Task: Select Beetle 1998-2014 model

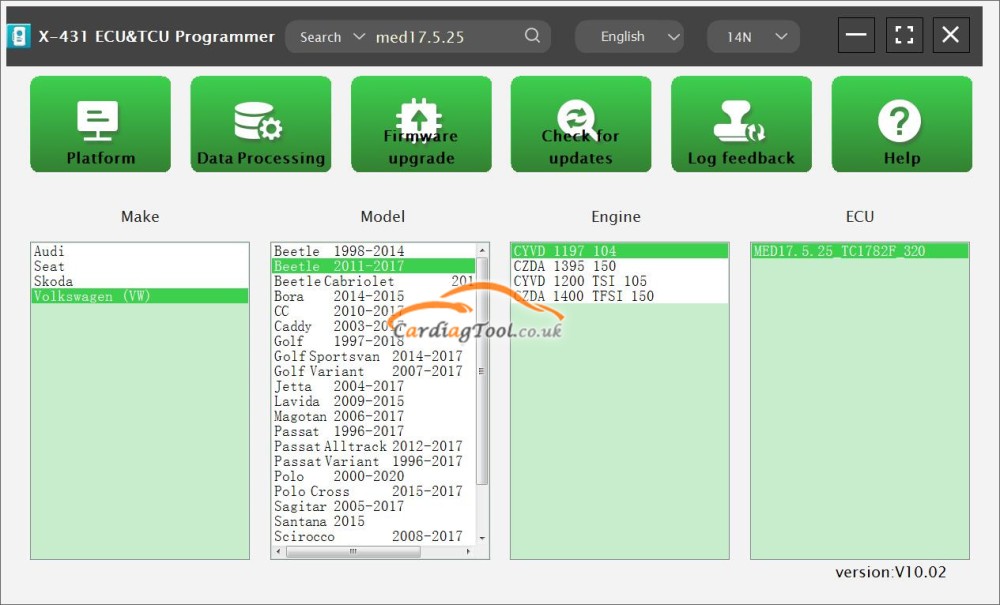Action: click(374, 251)
